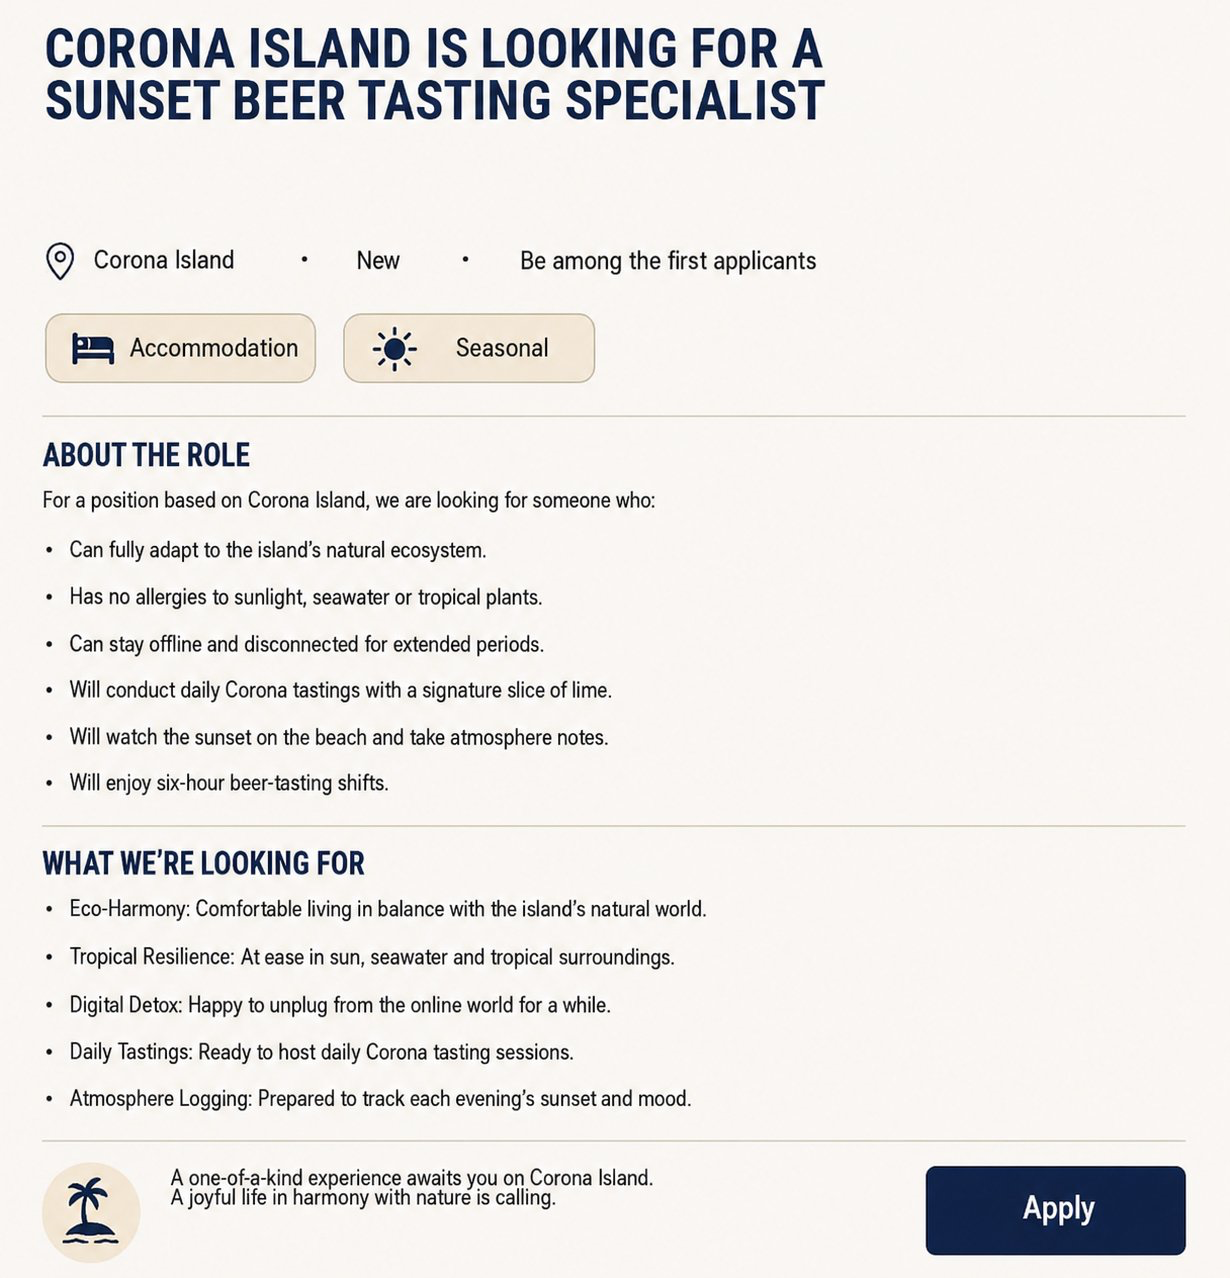Click the Eco-Harmony requirement line

pyautogui.click(x=388, y=909)
